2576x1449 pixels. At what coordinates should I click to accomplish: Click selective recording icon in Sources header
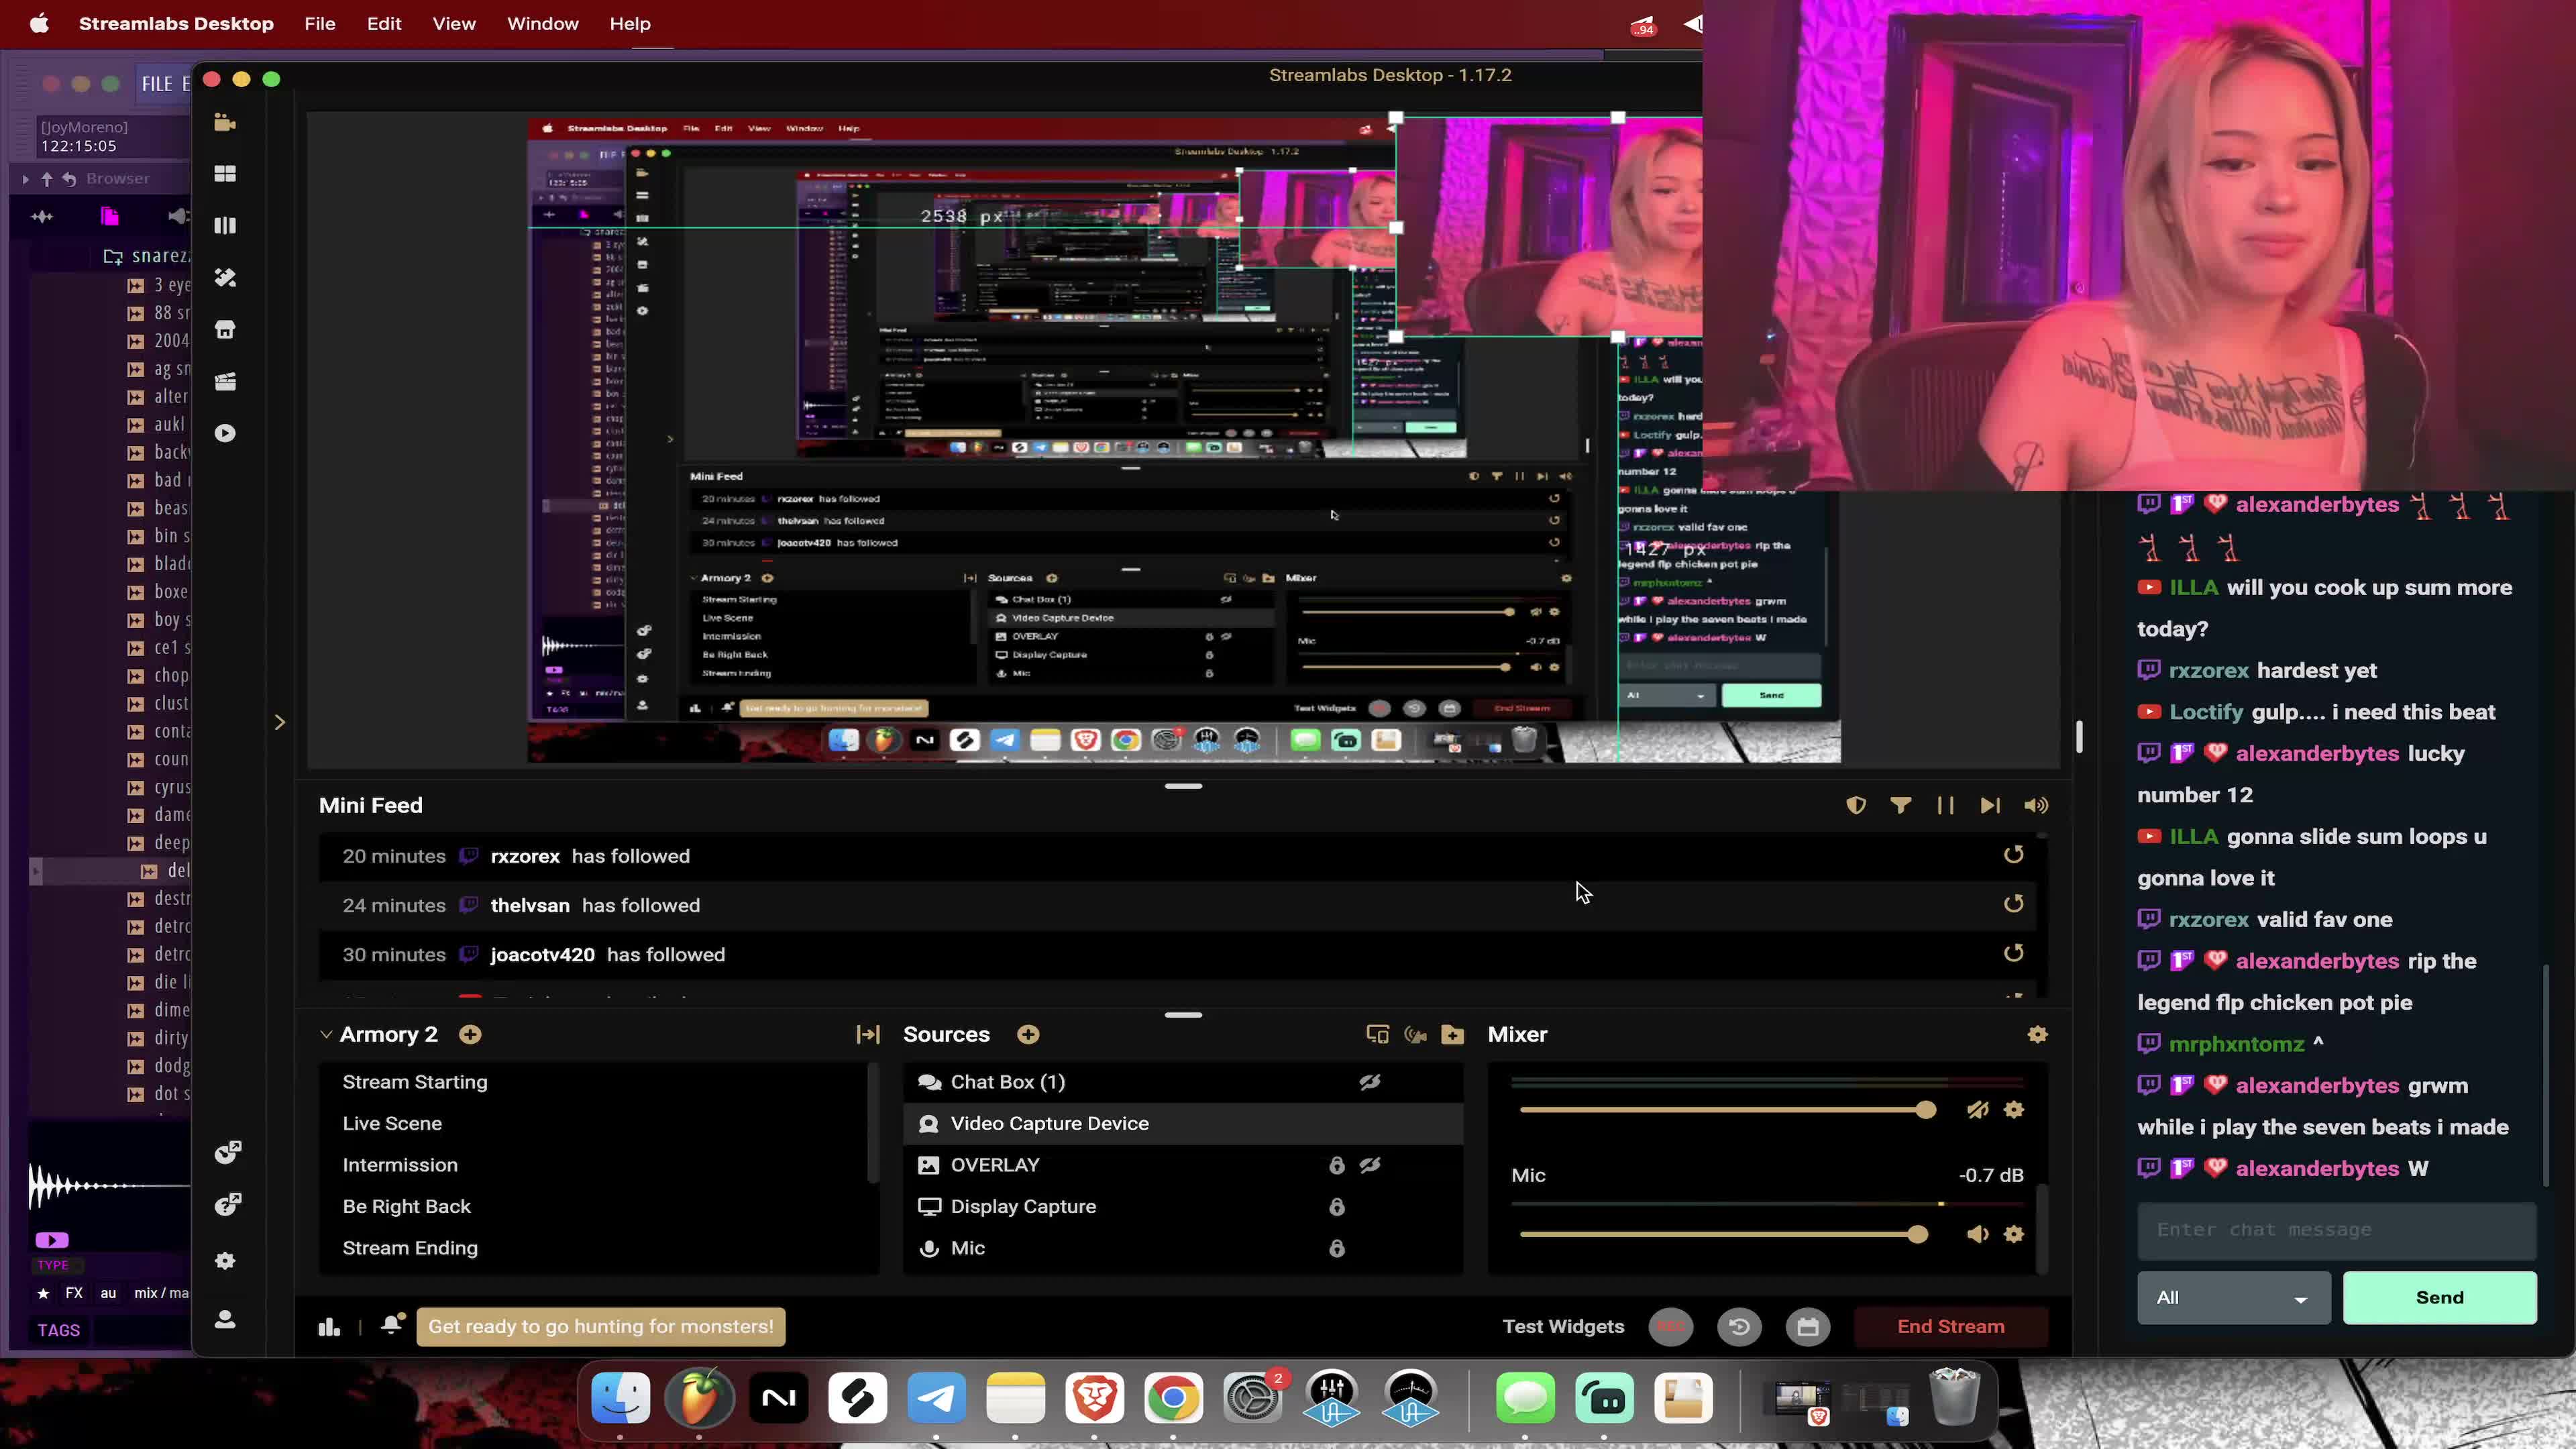point(1415,1034)
